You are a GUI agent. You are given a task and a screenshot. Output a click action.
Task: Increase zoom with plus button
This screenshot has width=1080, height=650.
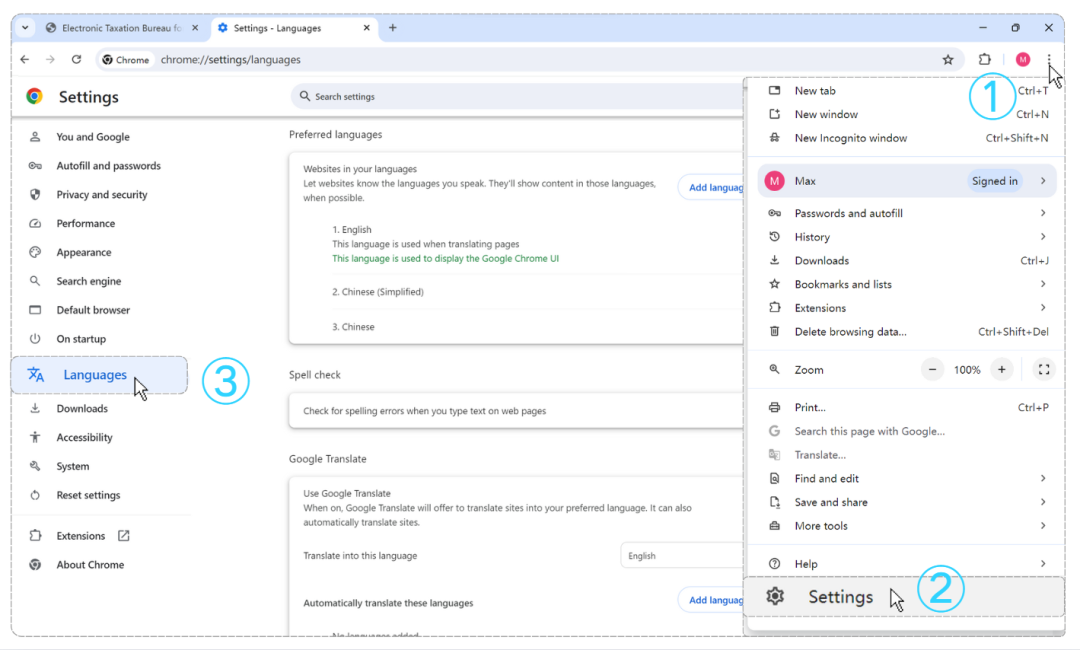1001,370
